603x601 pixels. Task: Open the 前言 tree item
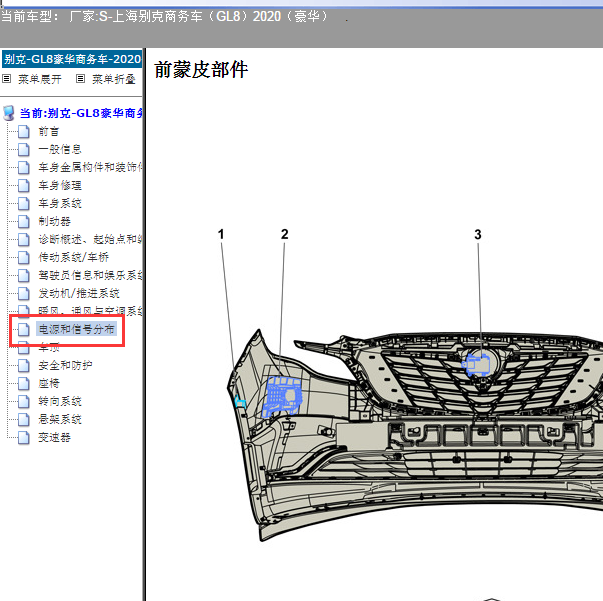coord(48,132)
